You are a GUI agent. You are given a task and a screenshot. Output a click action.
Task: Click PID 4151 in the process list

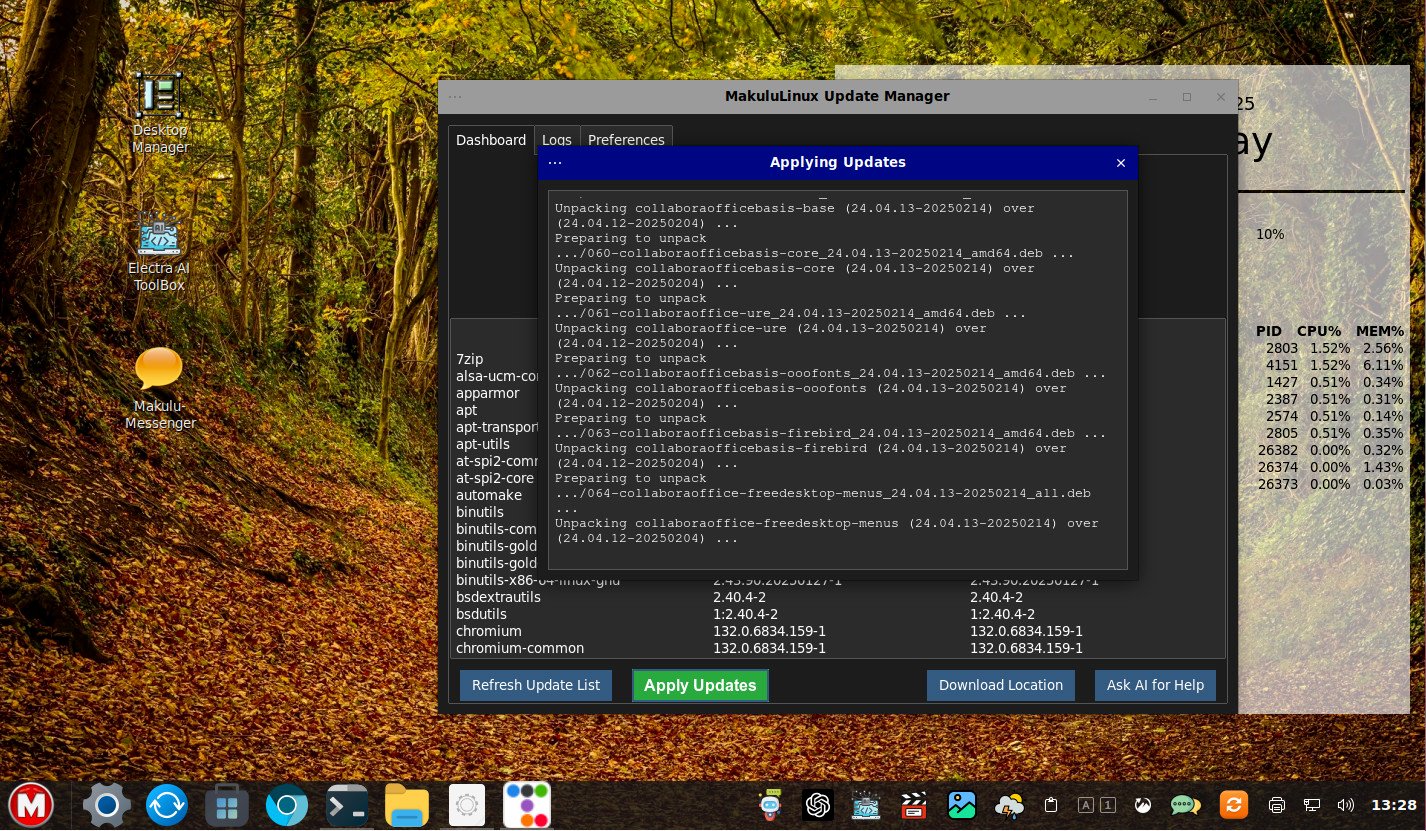1281,365
